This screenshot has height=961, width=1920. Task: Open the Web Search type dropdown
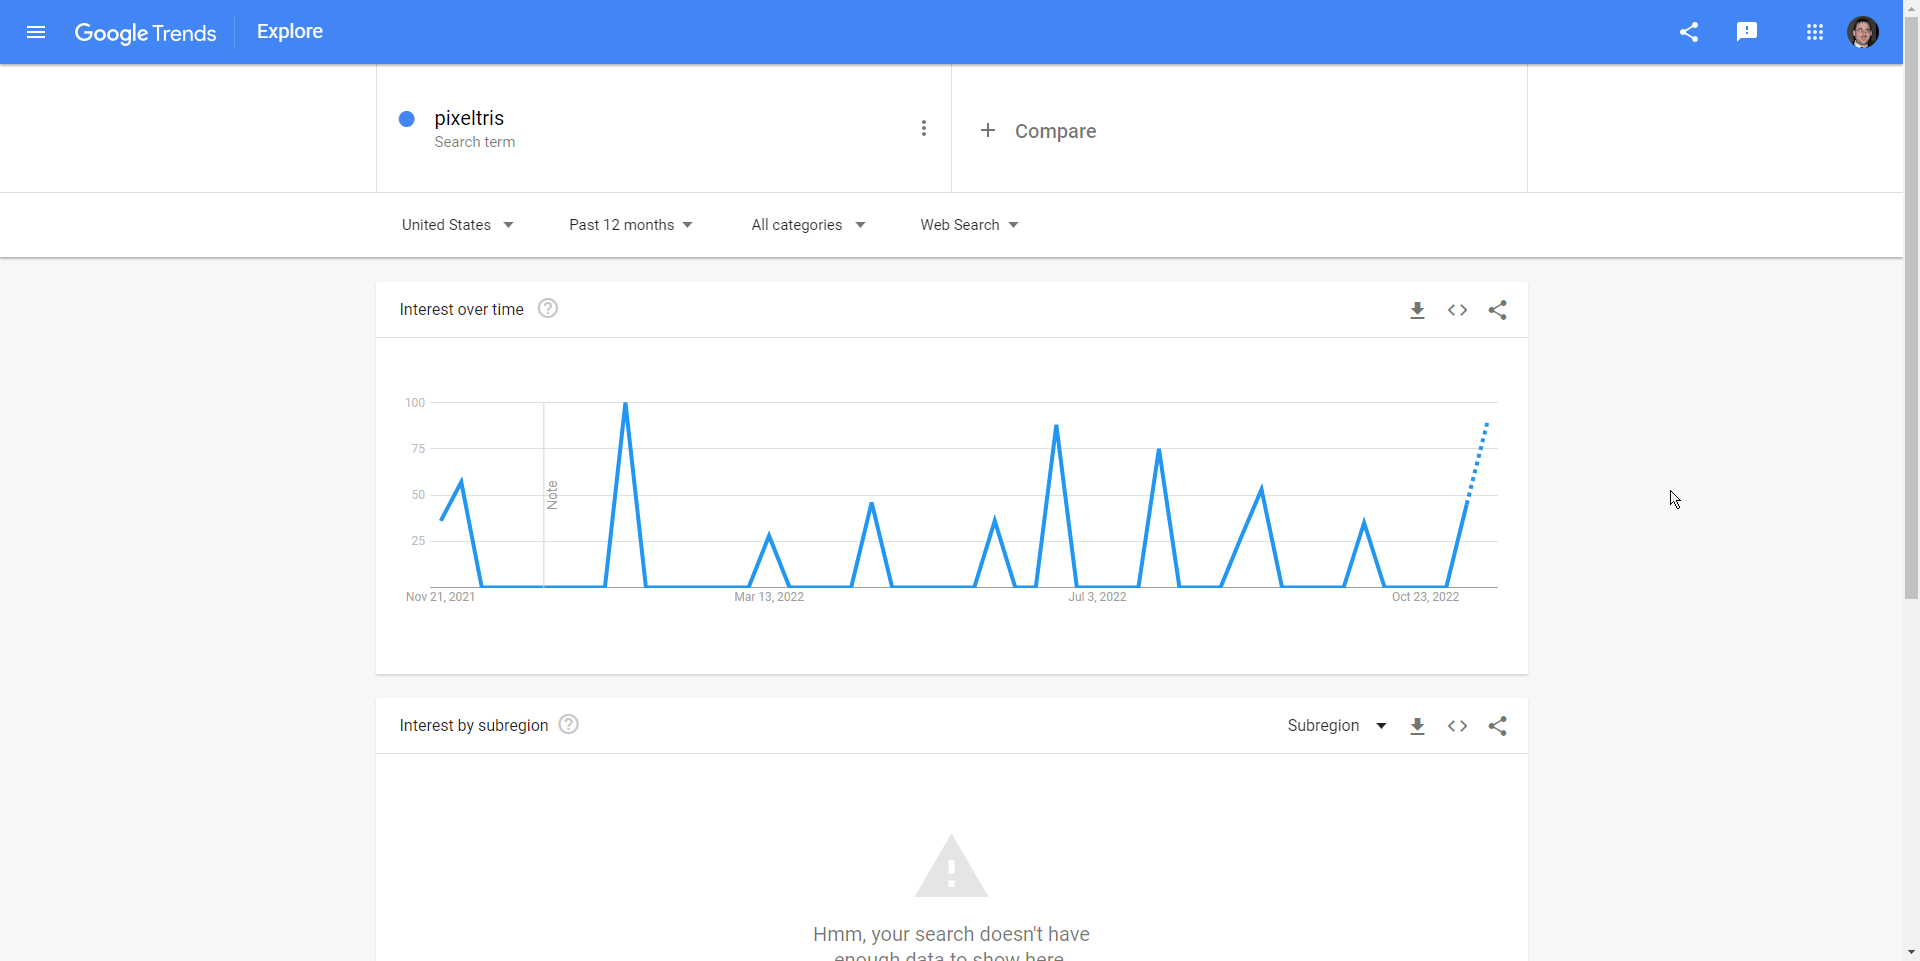[969, 225]
